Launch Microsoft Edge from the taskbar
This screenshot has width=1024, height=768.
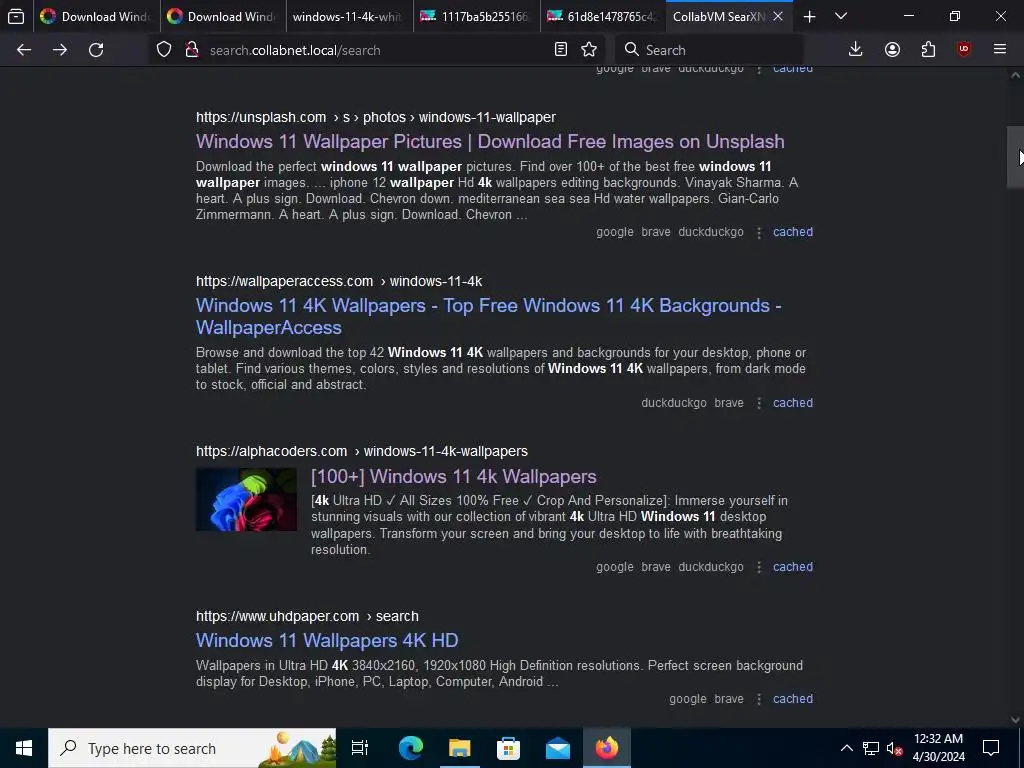410,748
